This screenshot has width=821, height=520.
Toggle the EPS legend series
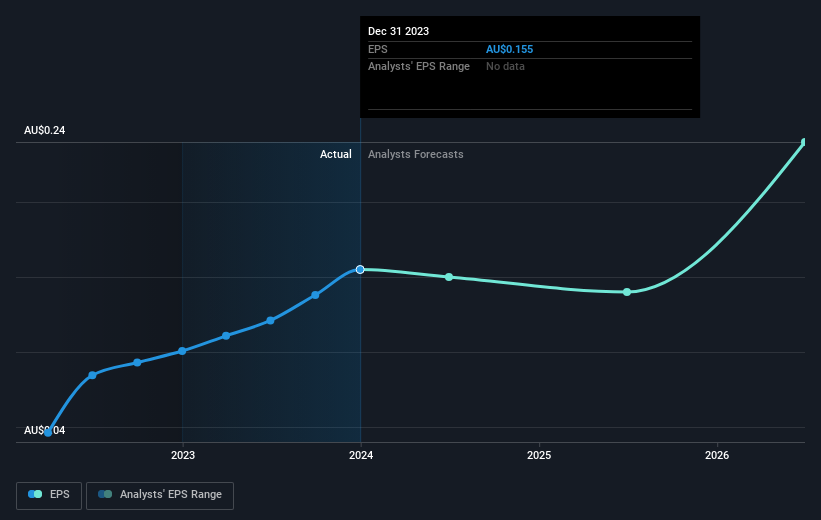49,495
